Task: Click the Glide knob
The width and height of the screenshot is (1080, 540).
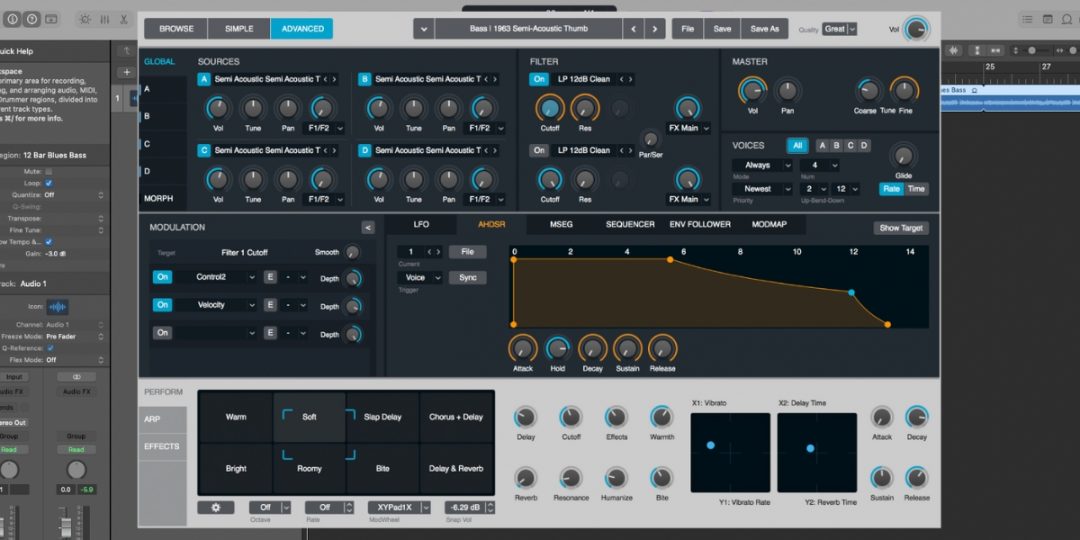Action: 903,156
